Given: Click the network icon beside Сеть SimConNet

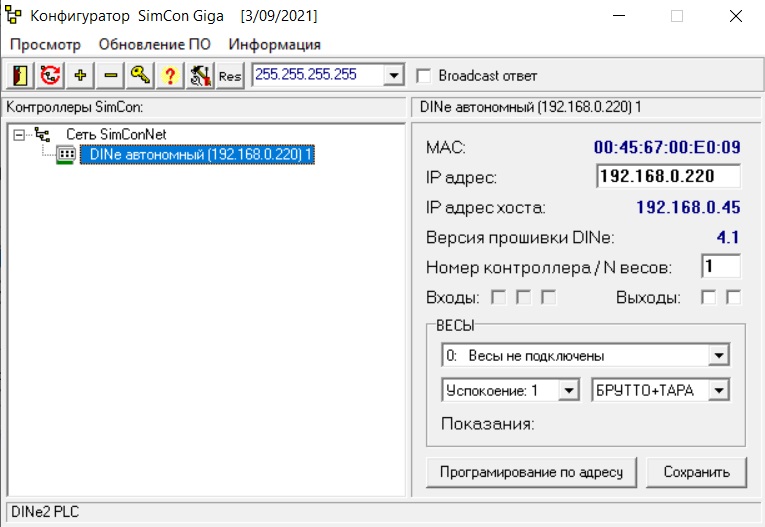Looking at the screenshot, I should (42, 134).
